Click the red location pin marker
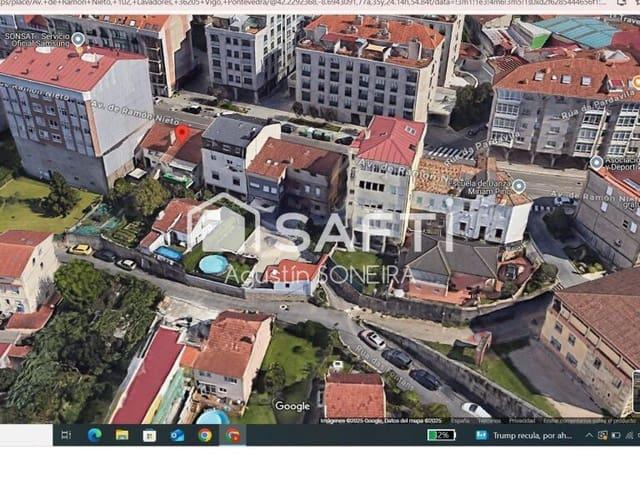The image size is (640, 480). (x=181, y=134)
